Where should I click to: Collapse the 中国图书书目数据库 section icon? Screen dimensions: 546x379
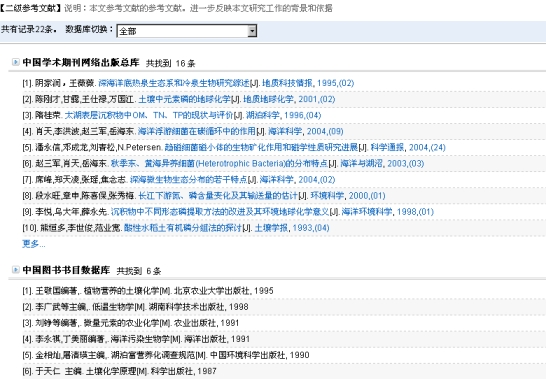[x=16, y=270]
